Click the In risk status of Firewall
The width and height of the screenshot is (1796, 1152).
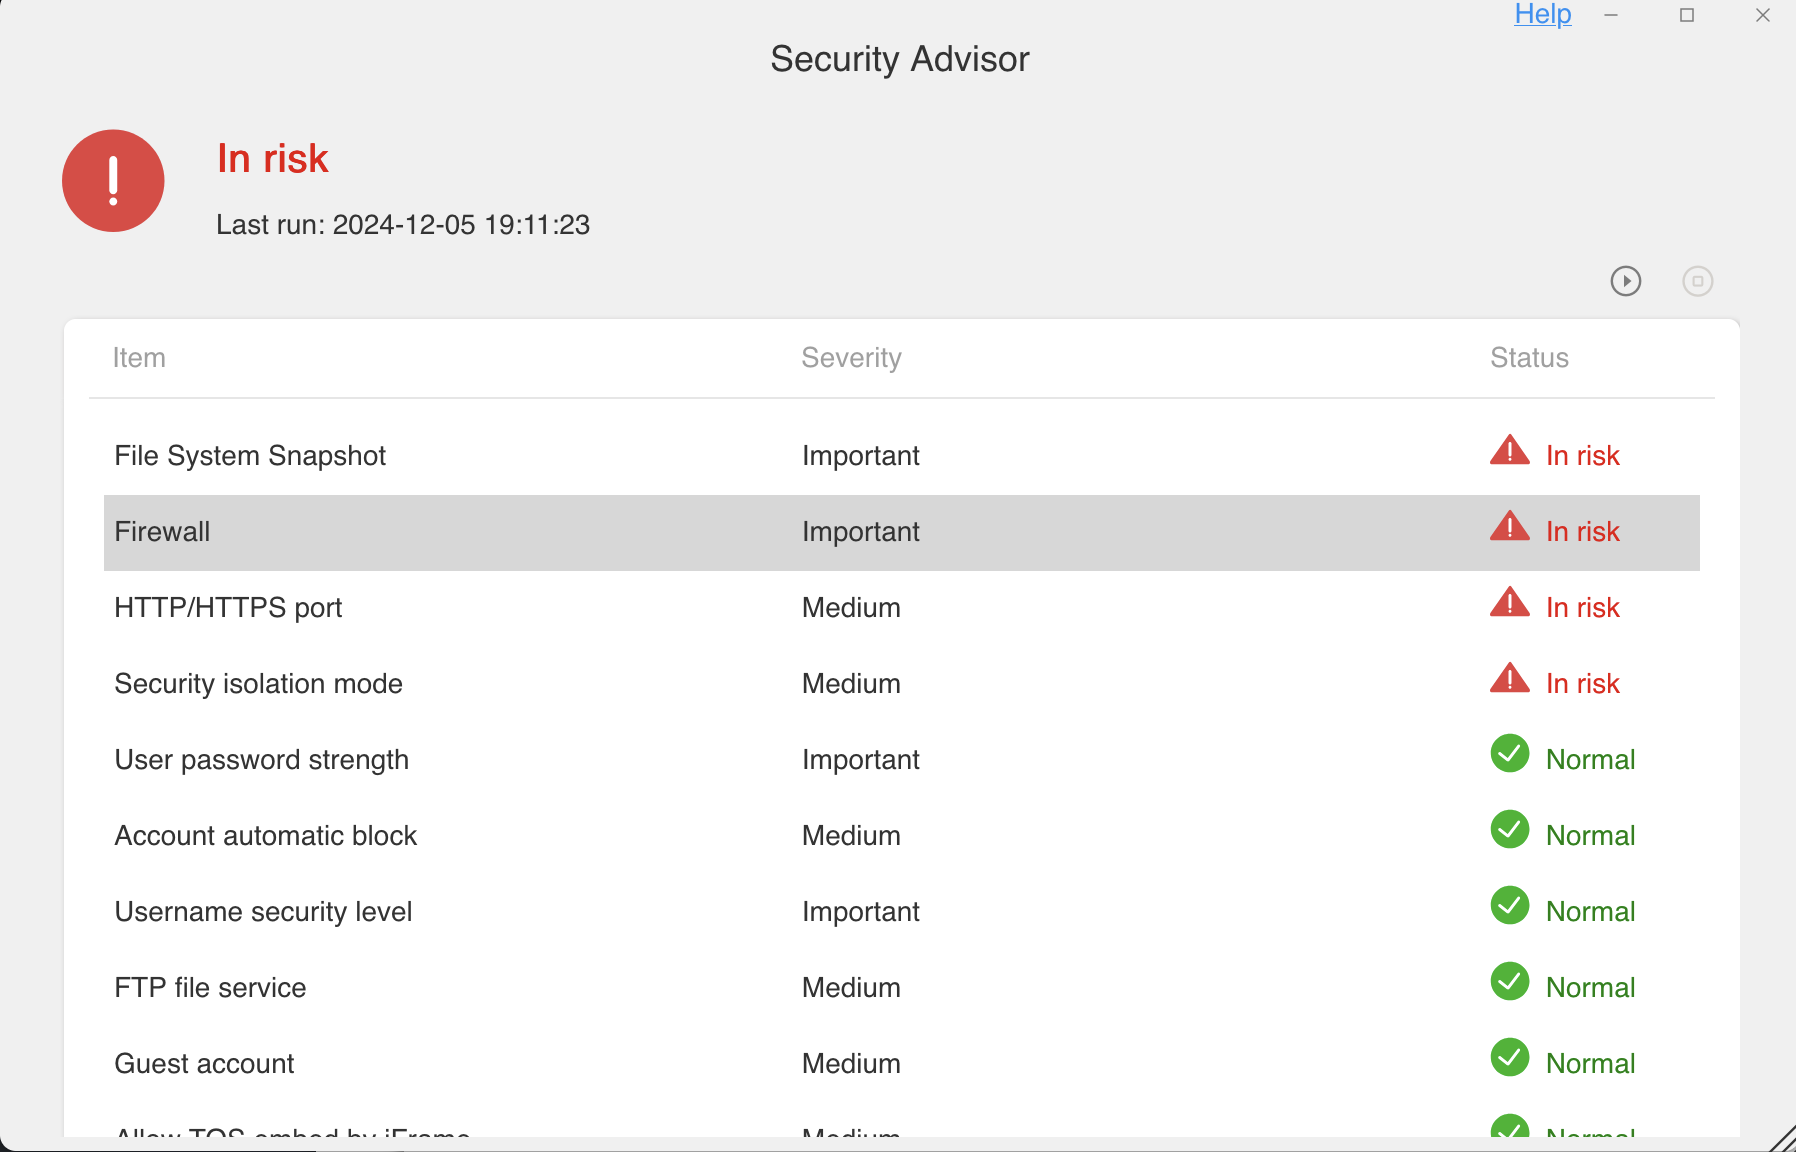point(1583,531)
